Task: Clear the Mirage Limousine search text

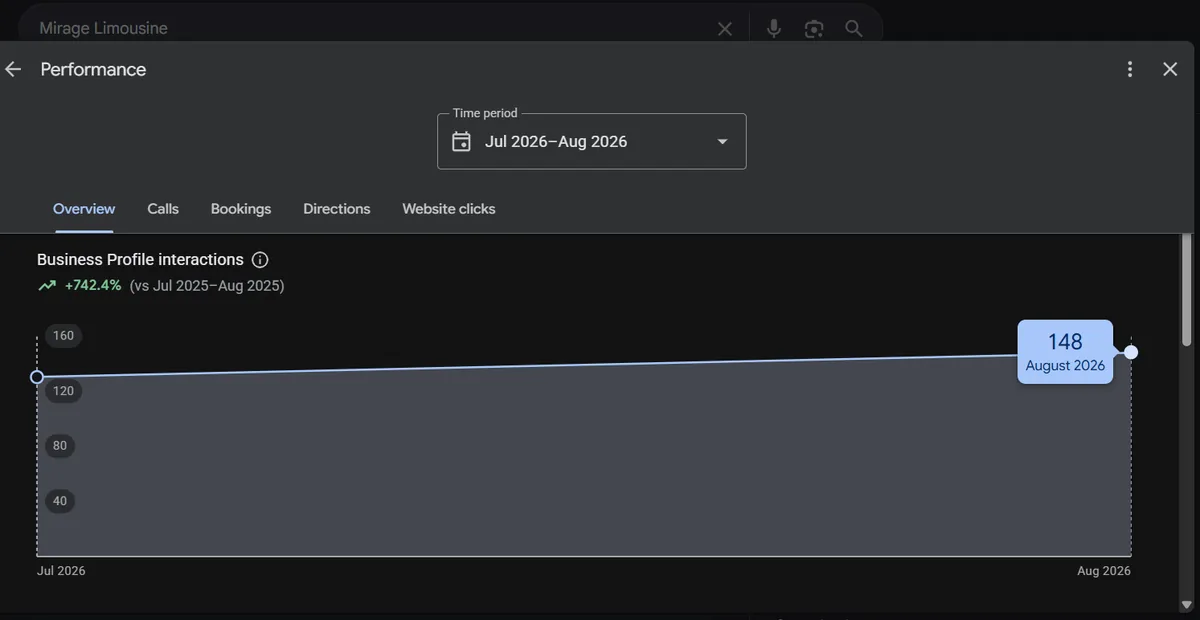Action: point(725,29)
